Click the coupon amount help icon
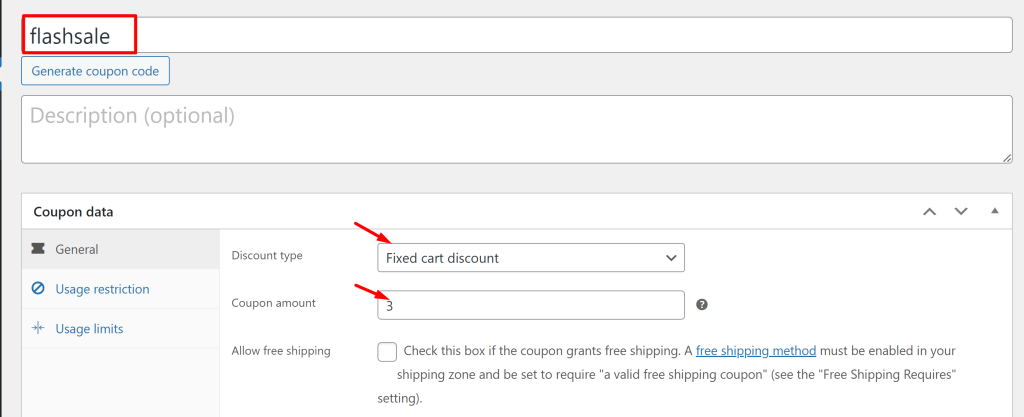The width and height of the screenshot is (1024, 417). (702, 304)
